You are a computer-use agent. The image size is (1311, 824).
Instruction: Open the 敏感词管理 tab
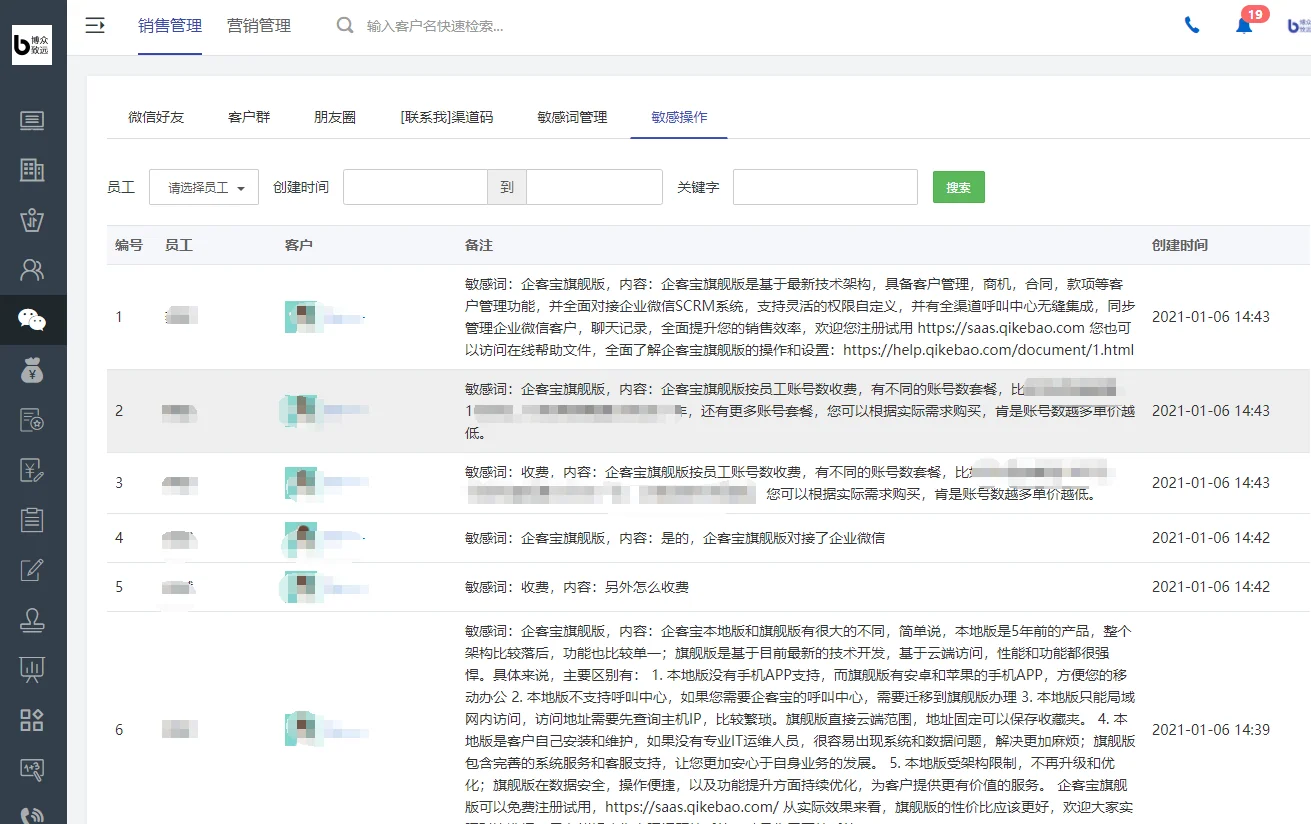[572, 117]
